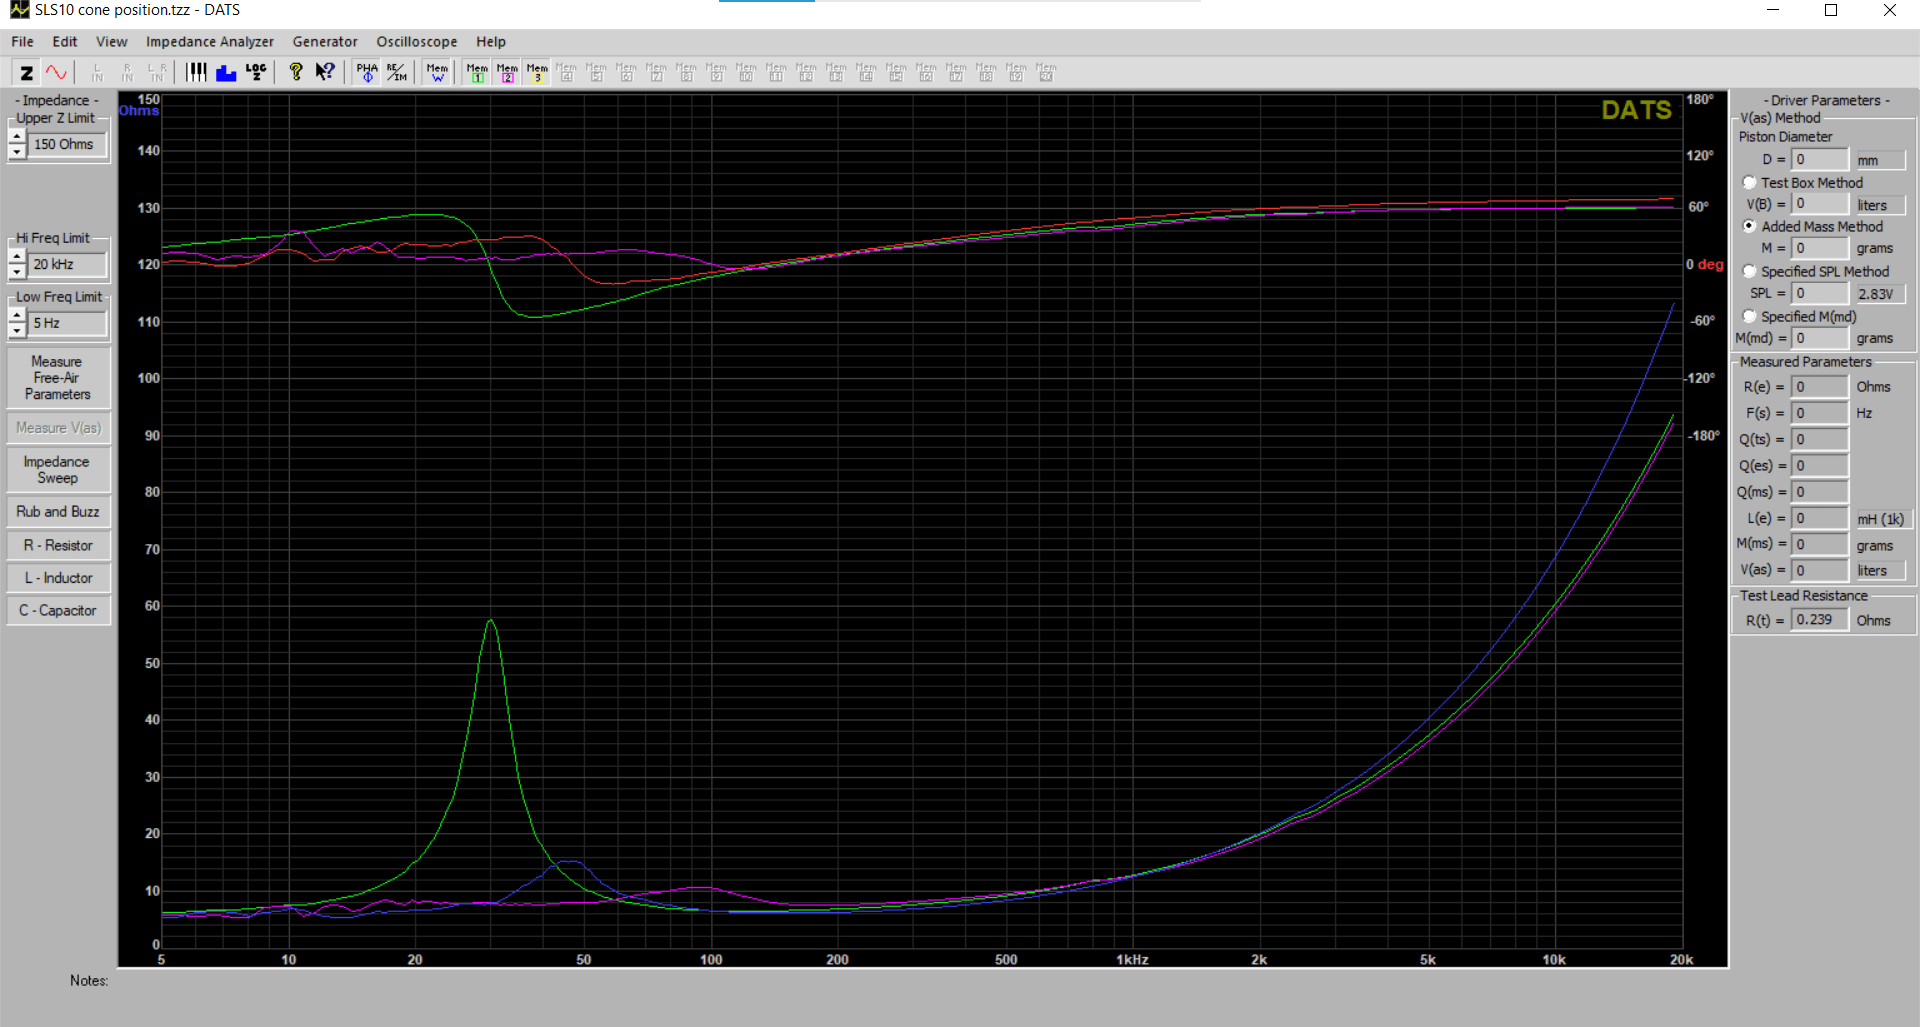Click the M(md) grams input field
Viewport: 1920px width, 1027px height.
click(1819, 338)
